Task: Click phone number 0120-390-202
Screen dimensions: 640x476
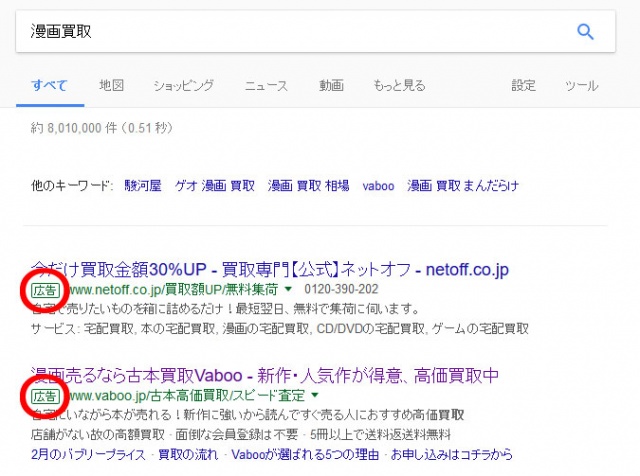Action: (x=341, y=289)
